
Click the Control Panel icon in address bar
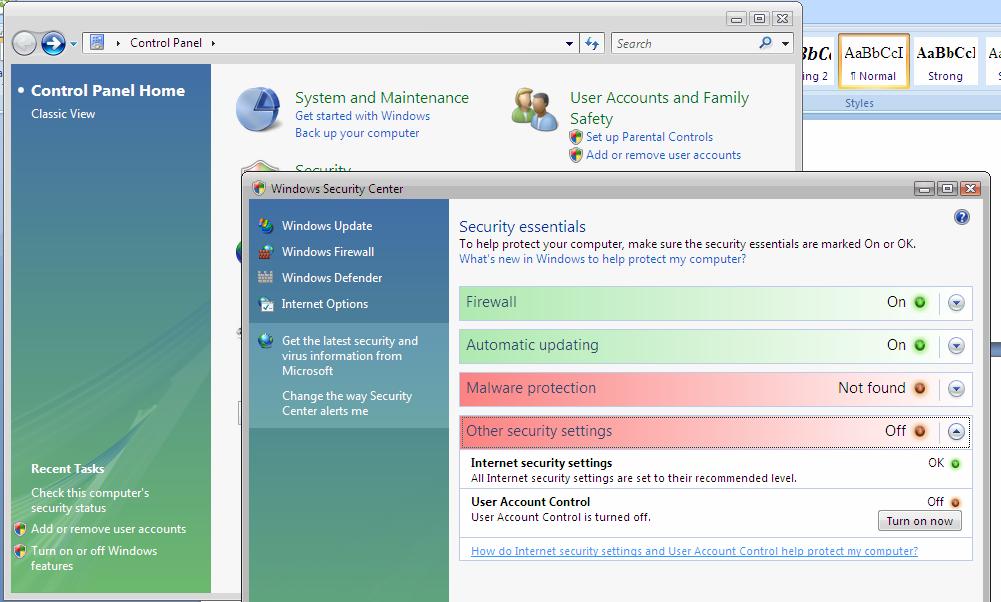click(x=97, y=43)
